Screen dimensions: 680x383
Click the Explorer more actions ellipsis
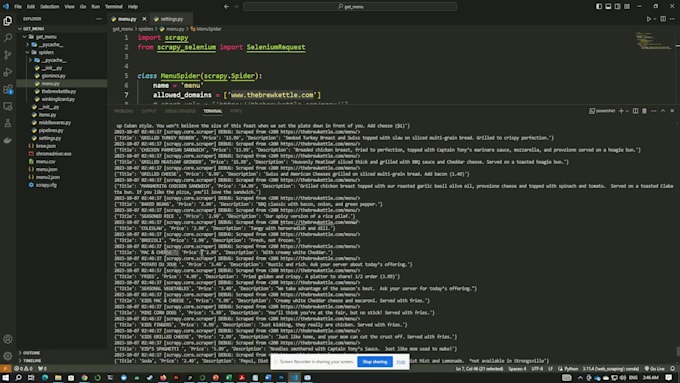98,19
